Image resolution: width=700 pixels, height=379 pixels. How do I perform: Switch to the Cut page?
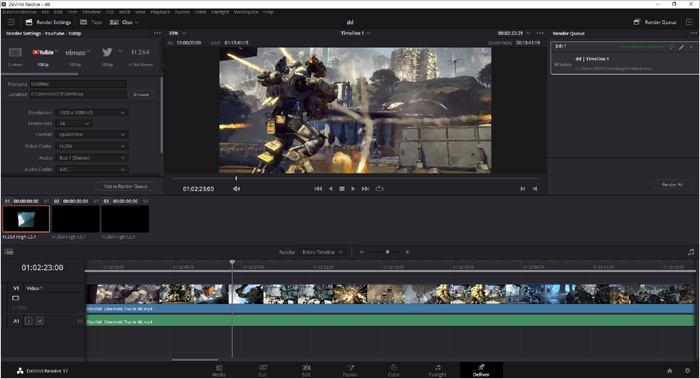(262, 371)
